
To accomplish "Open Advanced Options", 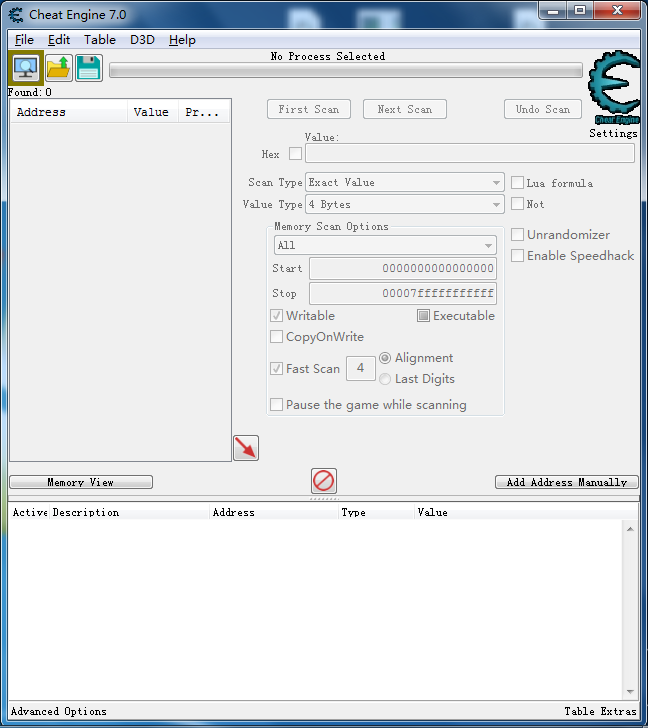I will coord(58,711).
